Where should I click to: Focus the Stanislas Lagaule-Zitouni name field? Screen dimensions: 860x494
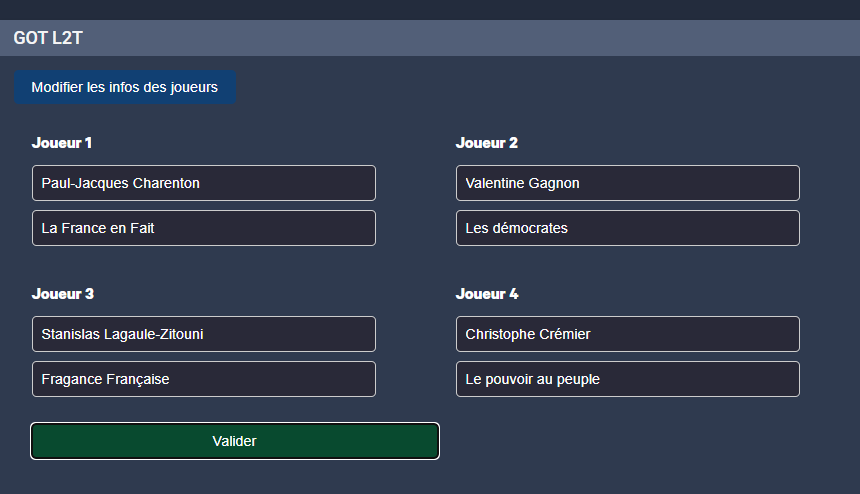coord(203,334)
